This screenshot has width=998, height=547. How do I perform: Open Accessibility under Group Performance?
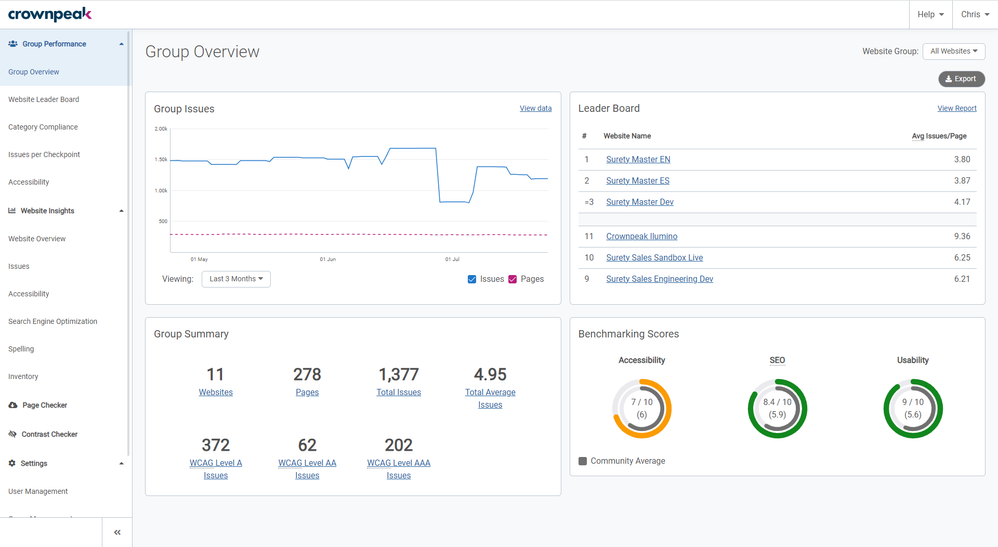29,182
